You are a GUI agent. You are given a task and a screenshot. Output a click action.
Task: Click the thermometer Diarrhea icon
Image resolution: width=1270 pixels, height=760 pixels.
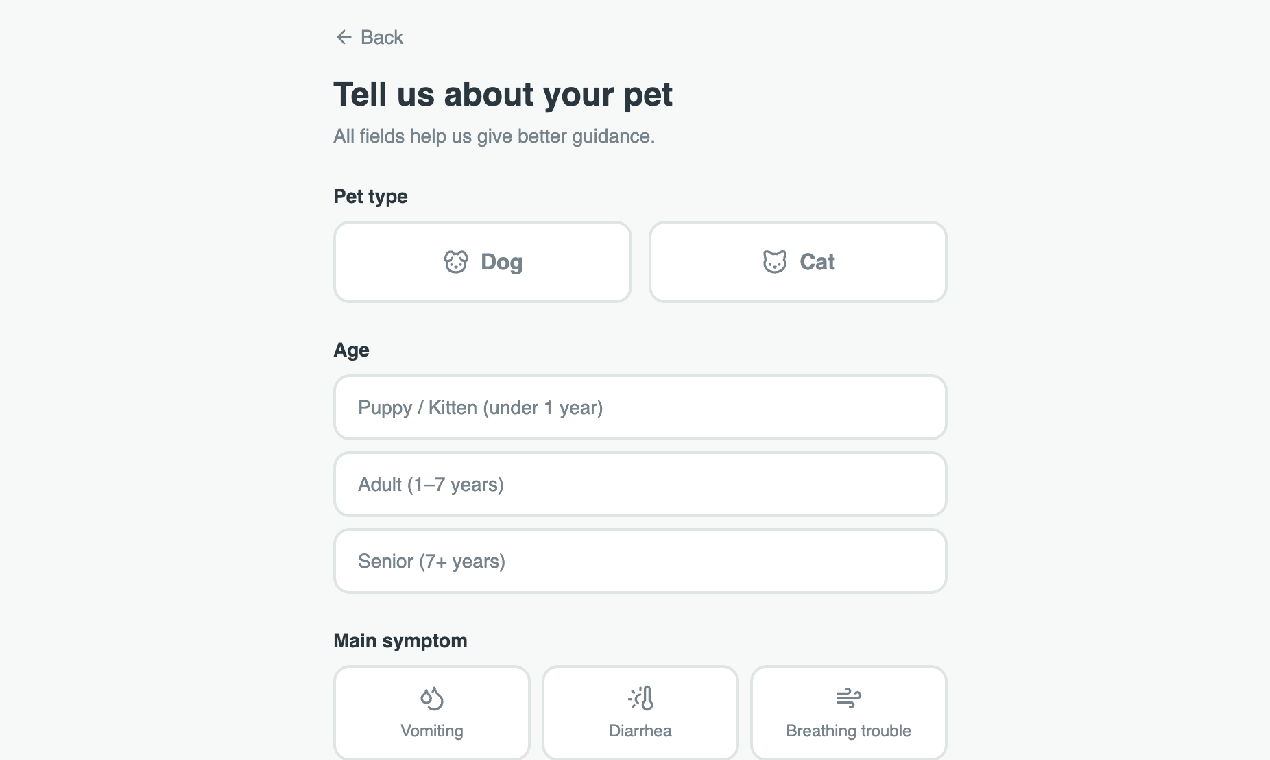click(640, 698)
